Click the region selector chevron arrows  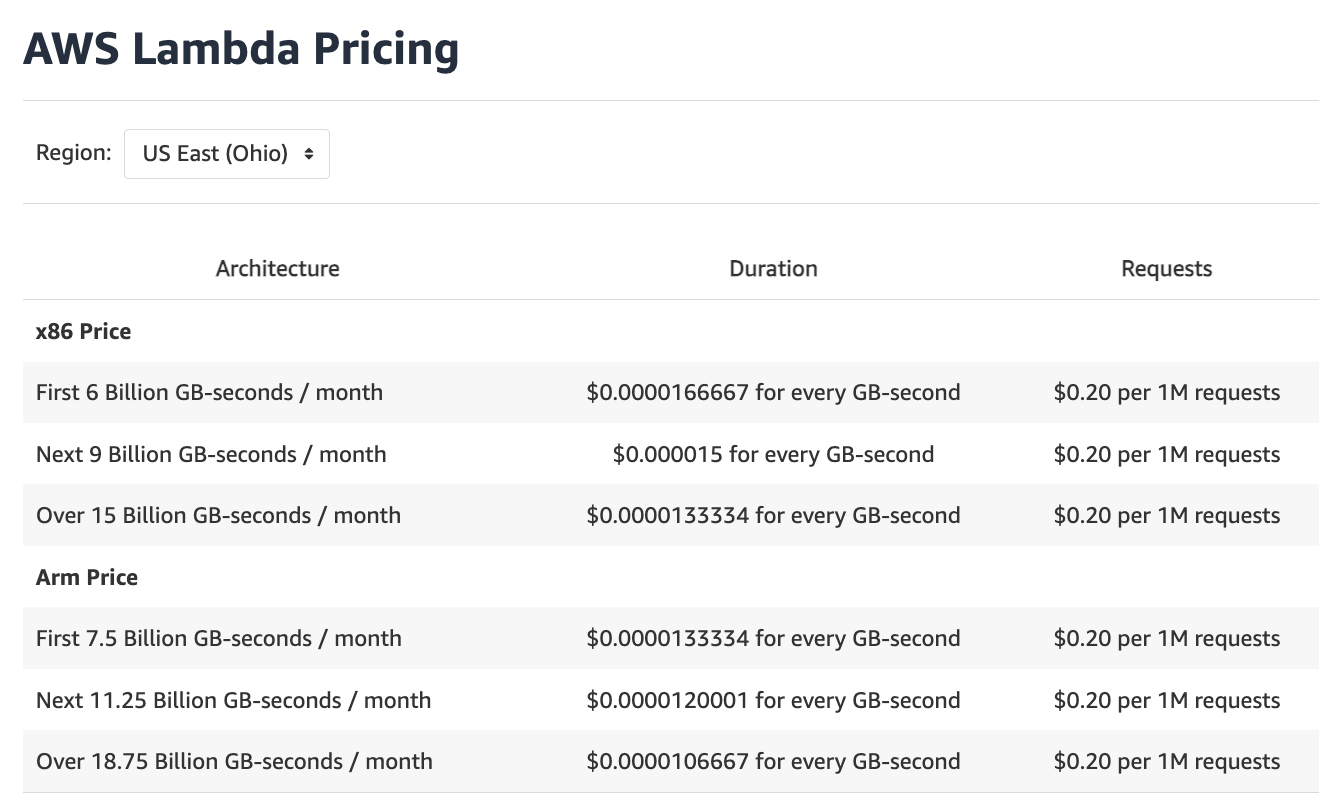point(309,153)
